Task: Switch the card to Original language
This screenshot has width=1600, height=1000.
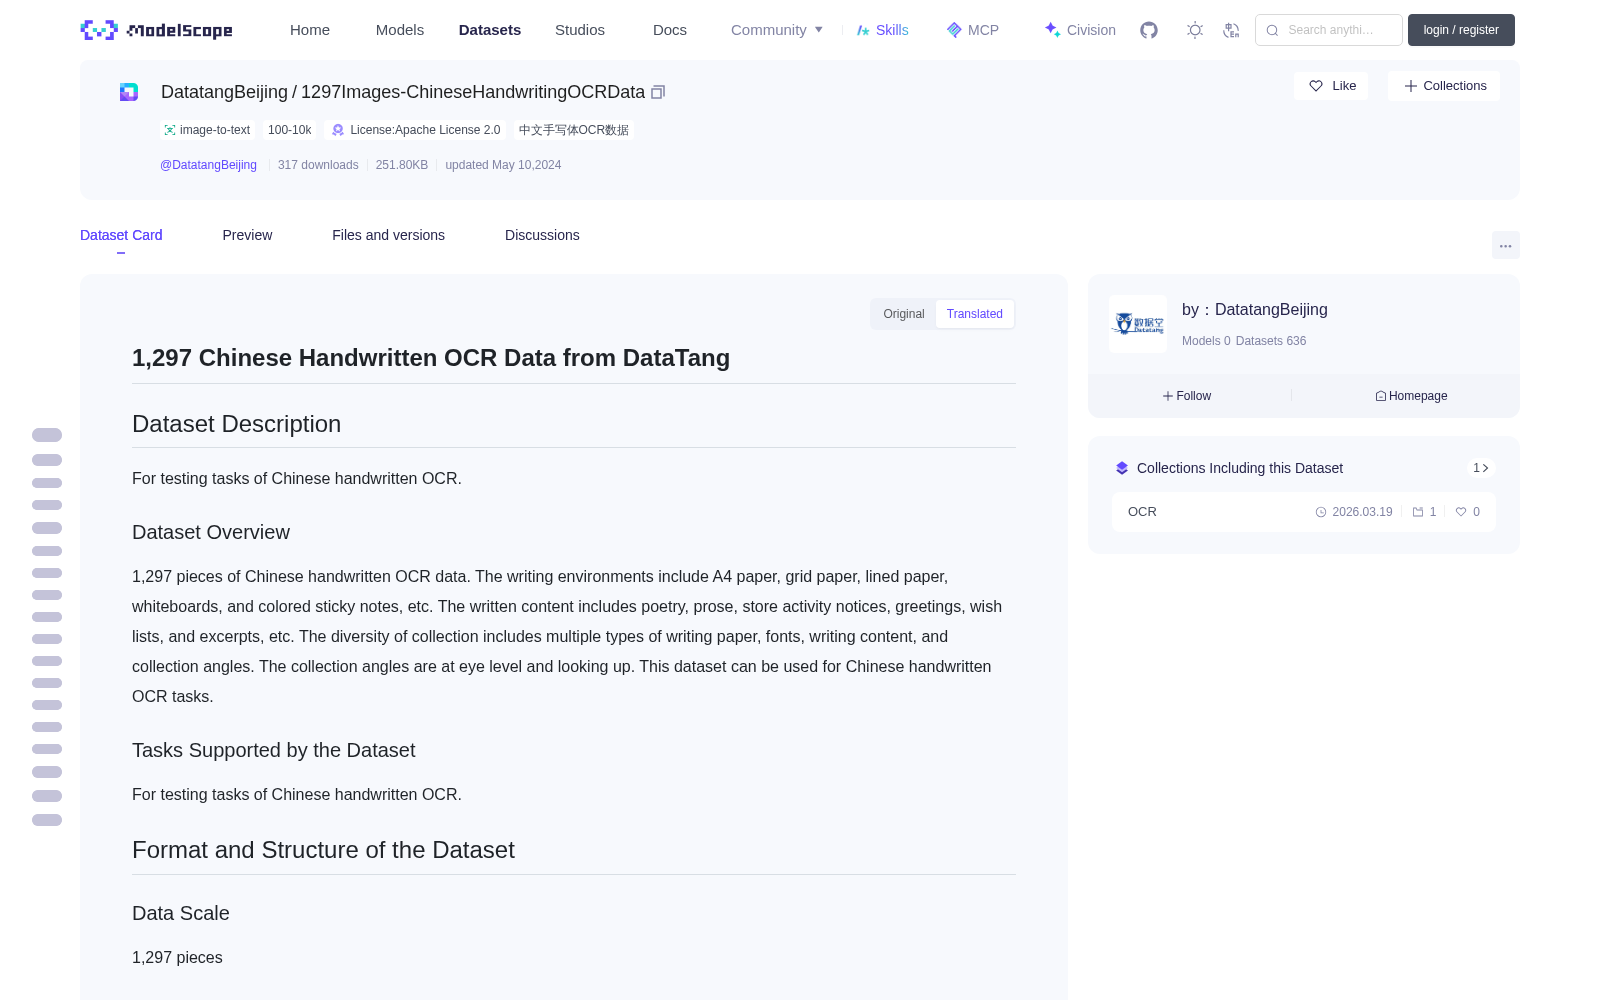Action: tap(904, 314)
